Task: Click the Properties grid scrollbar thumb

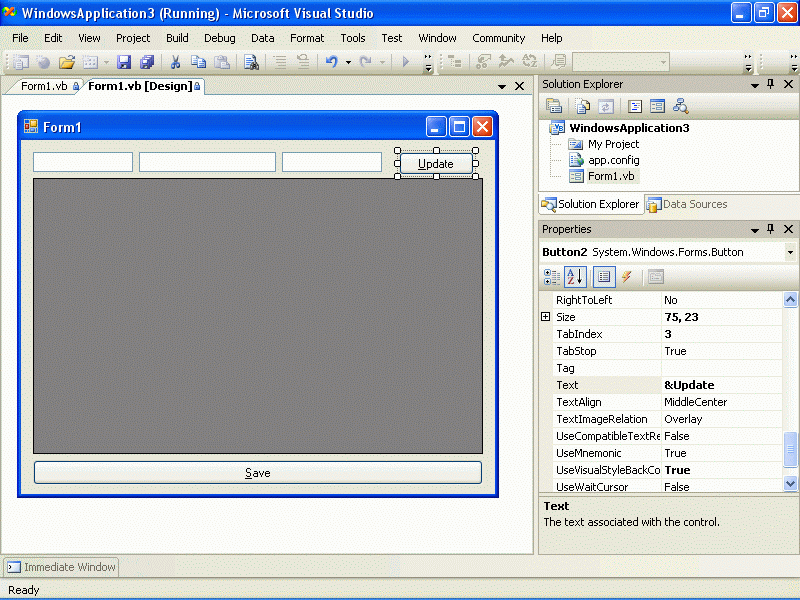Action: coord(790,449)
